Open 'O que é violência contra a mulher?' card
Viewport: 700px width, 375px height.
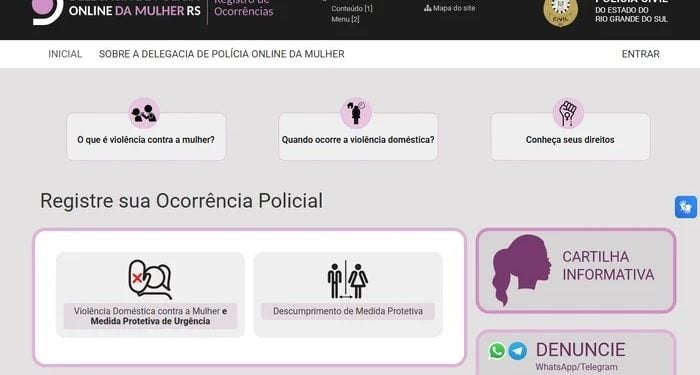[x=146, y=137]
